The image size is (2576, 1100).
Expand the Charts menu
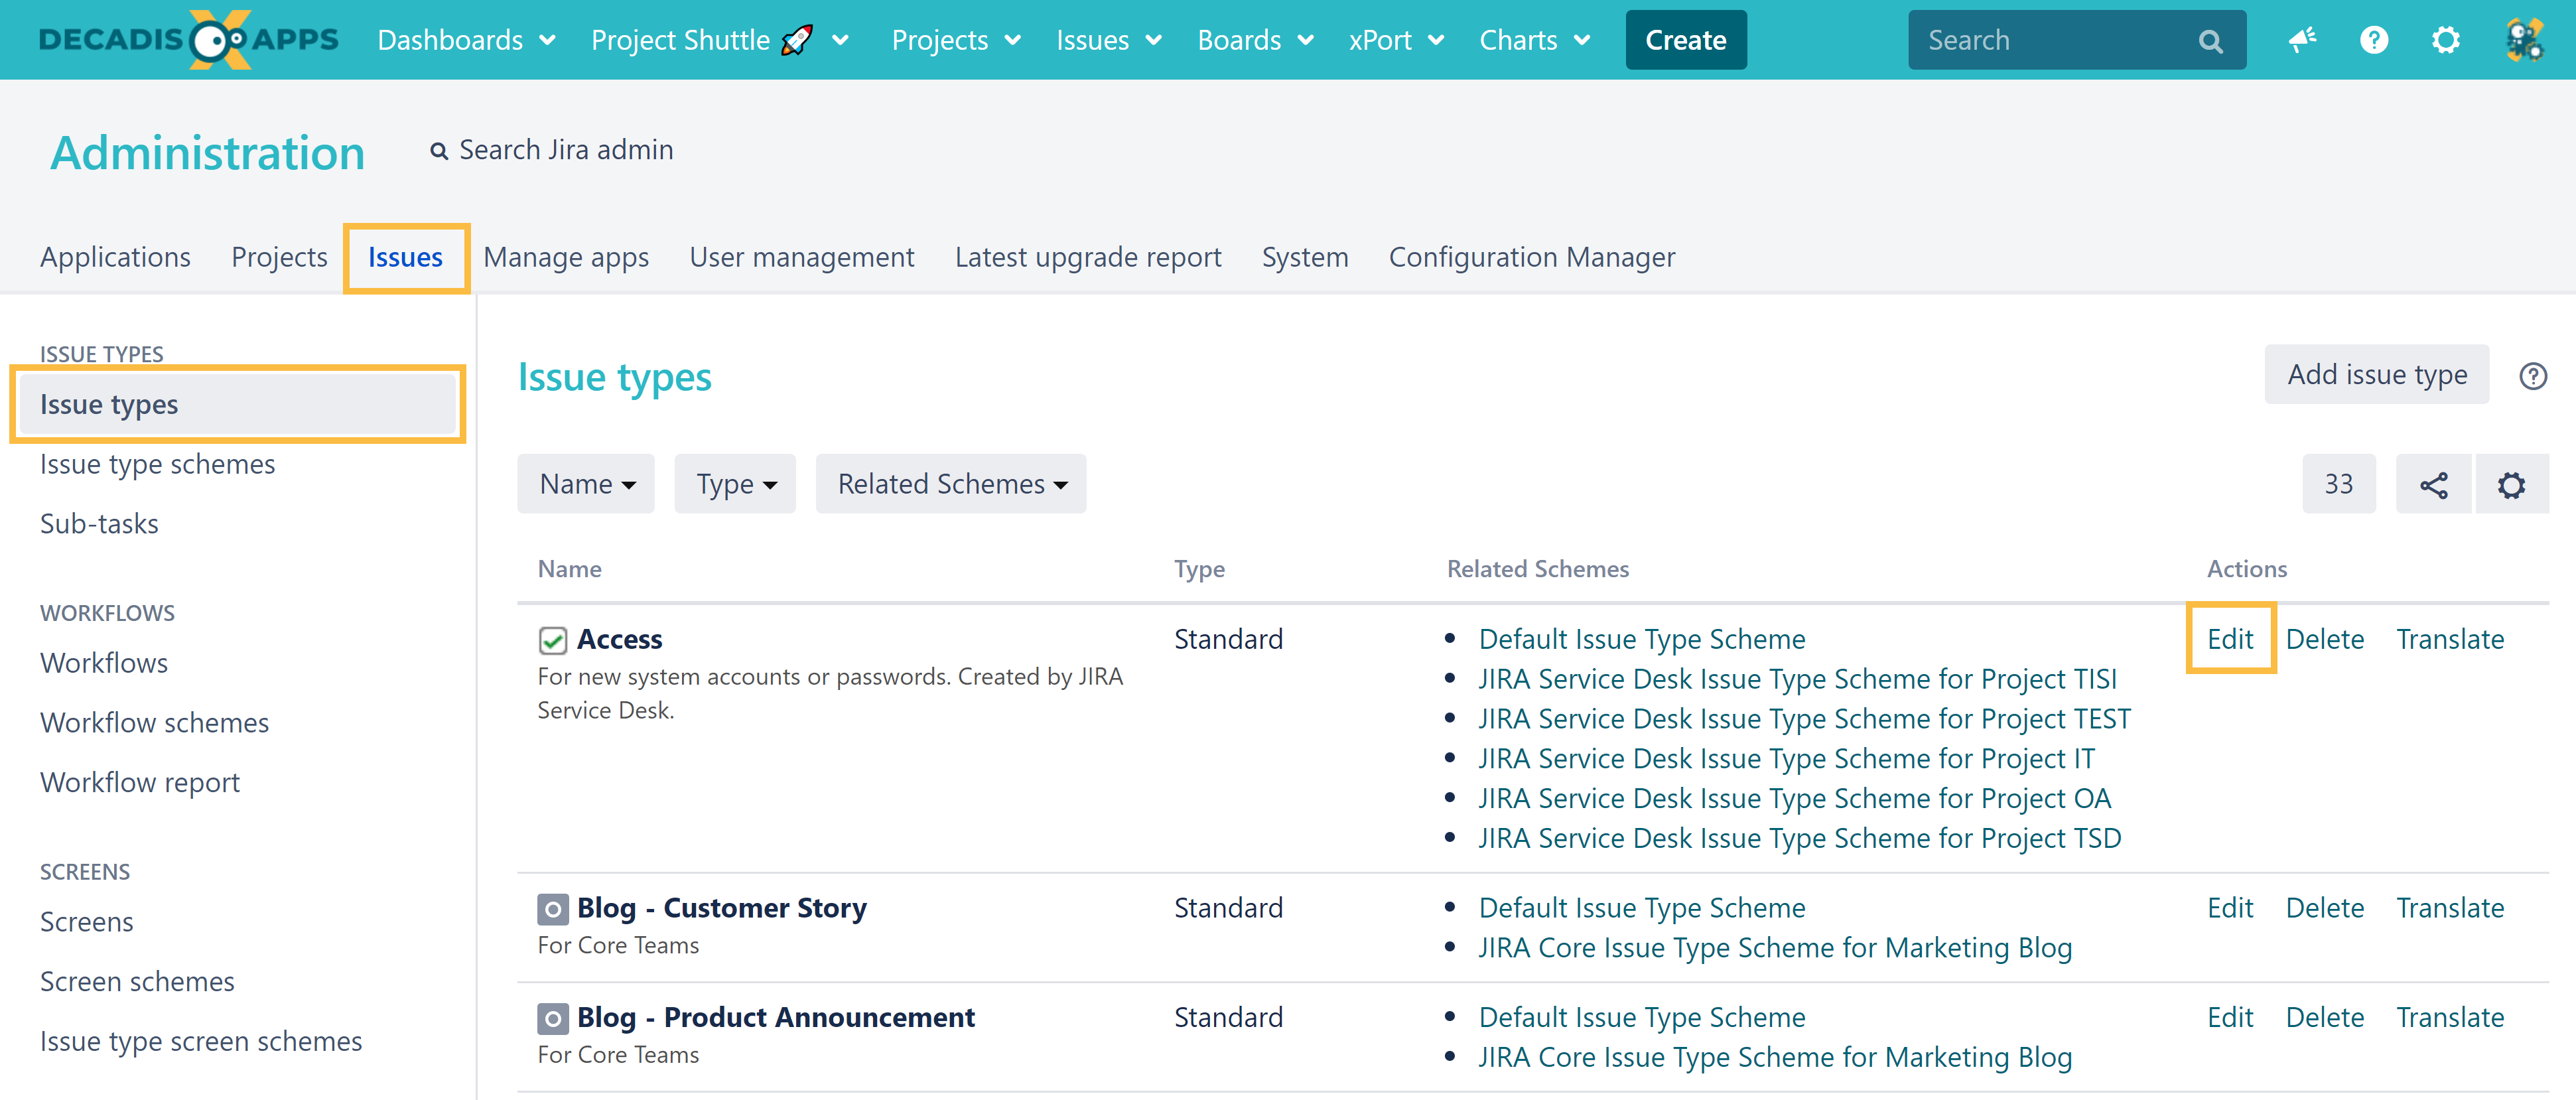coord(1535,40)
